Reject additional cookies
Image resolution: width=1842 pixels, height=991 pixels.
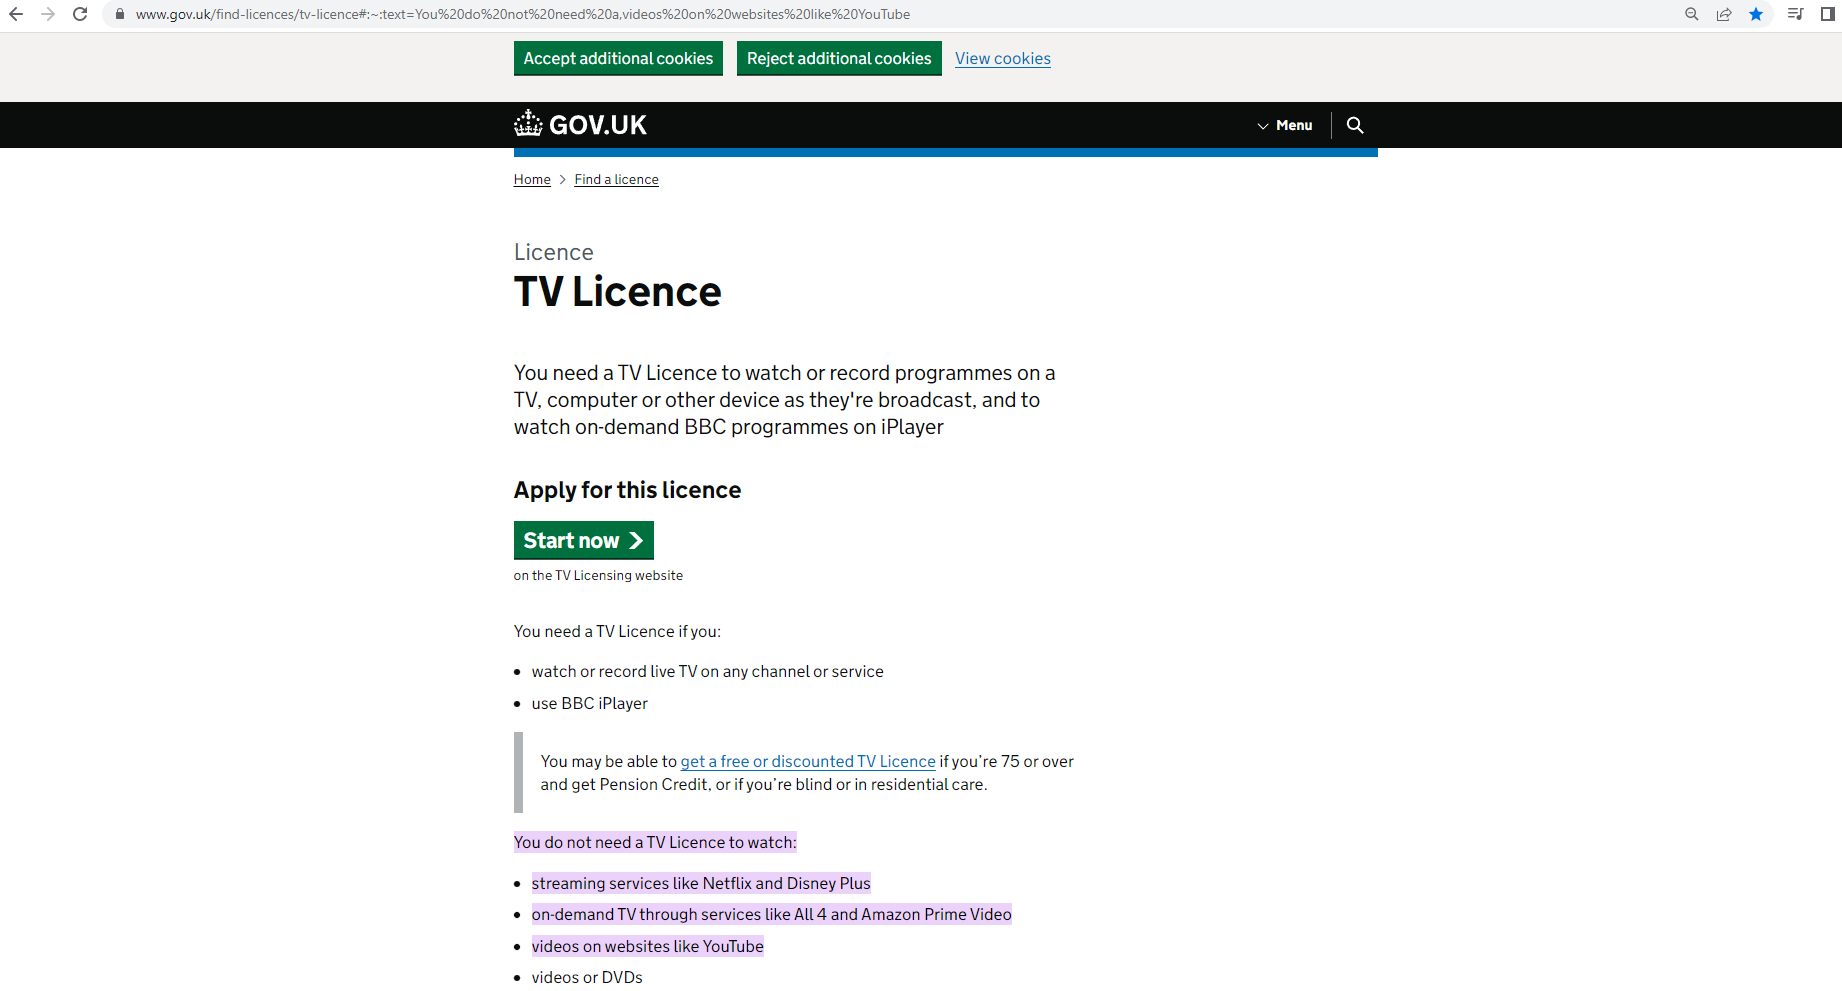[839, 58]
